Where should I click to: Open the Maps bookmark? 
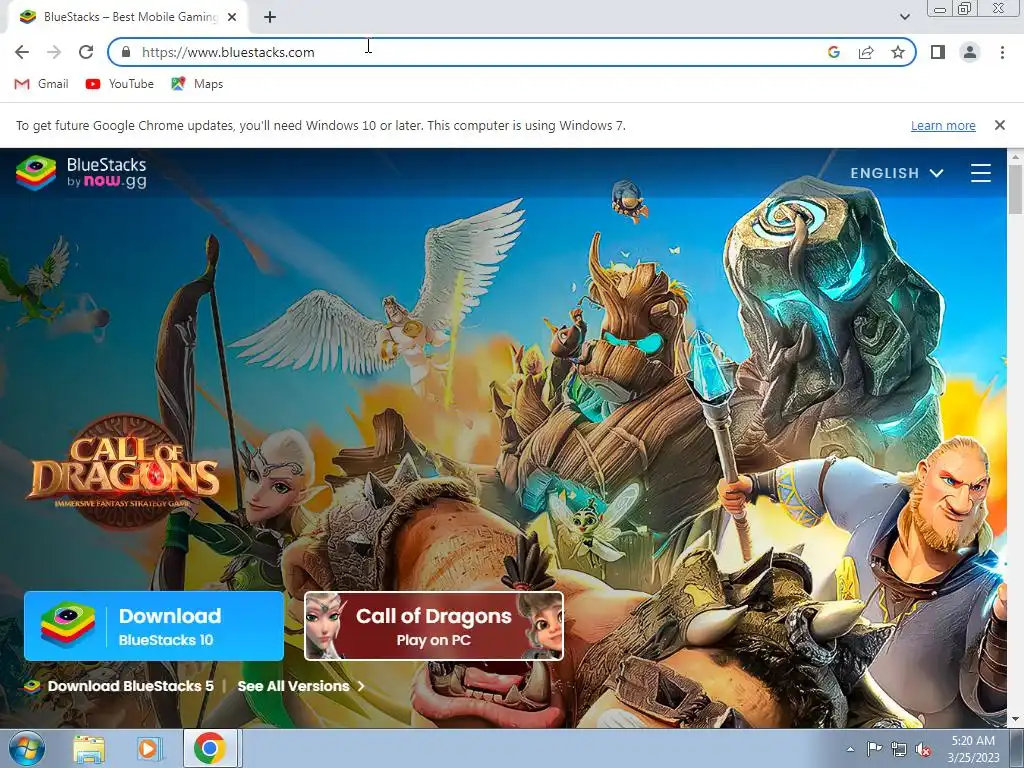[x=197, y=84]
